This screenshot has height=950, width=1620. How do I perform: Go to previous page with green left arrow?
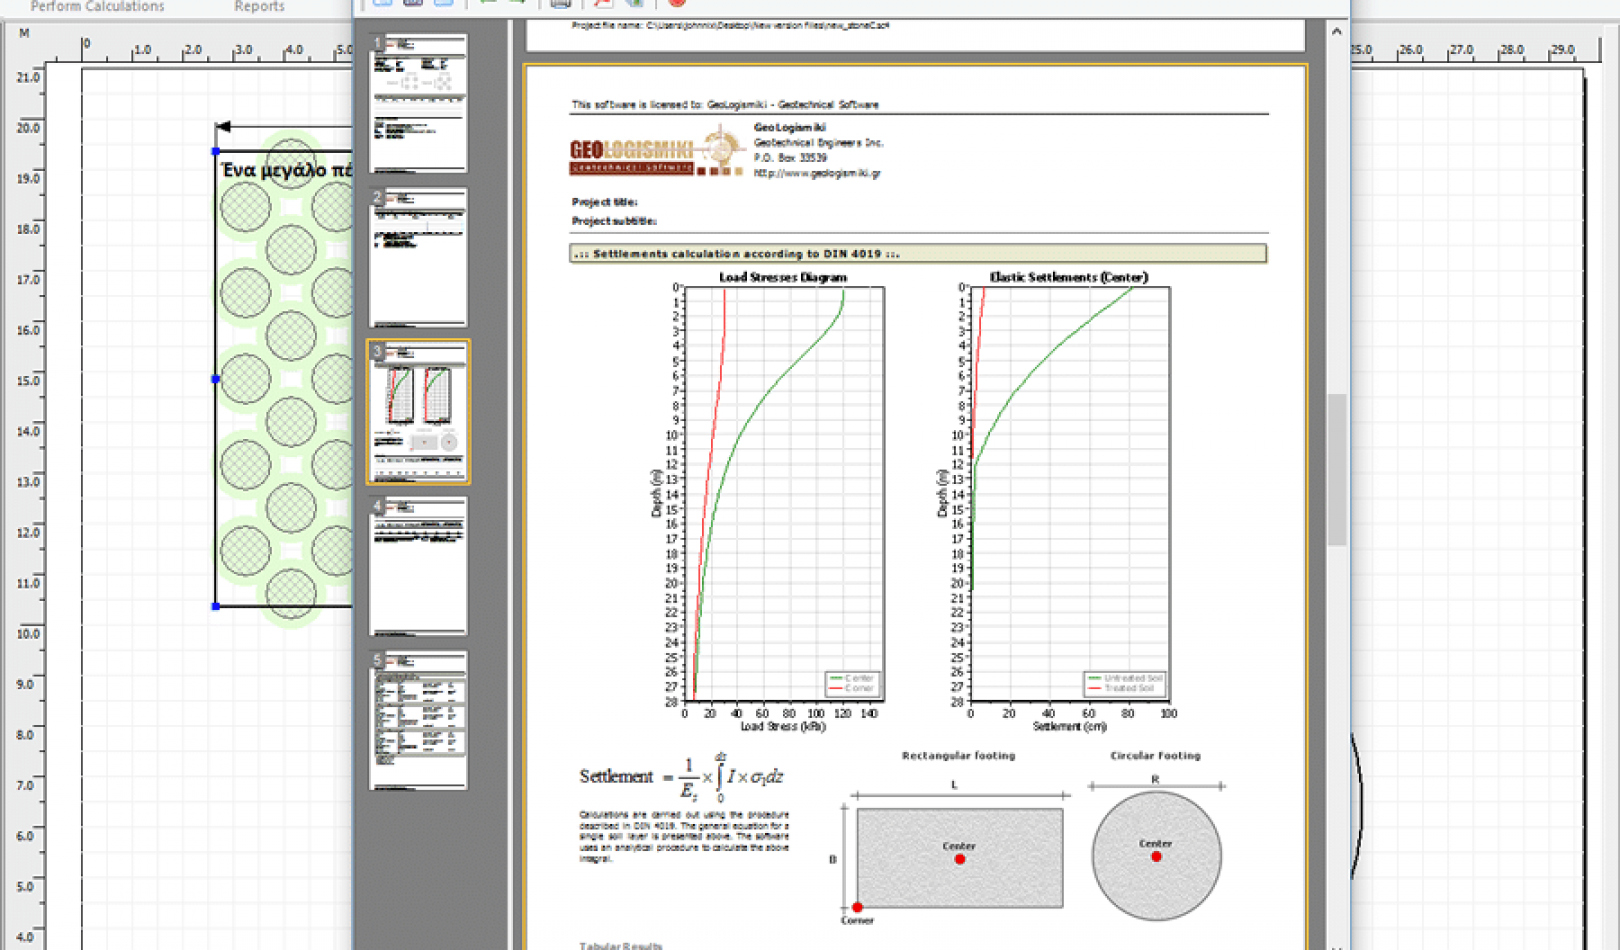pyautogui.click(x=487, y=4)
